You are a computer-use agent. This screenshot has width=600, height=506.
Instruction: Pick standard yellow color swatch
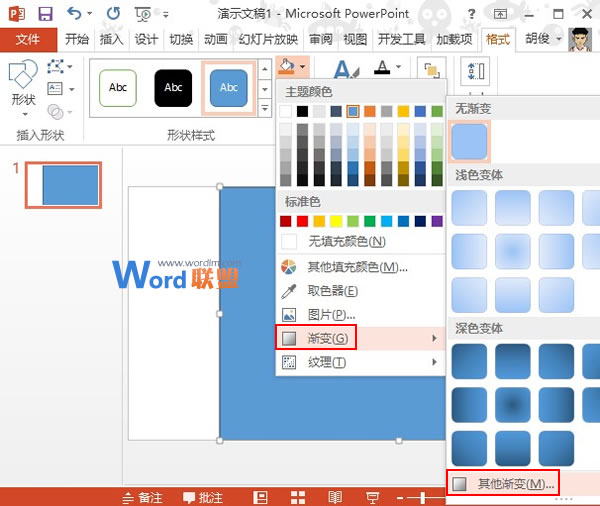336,221
